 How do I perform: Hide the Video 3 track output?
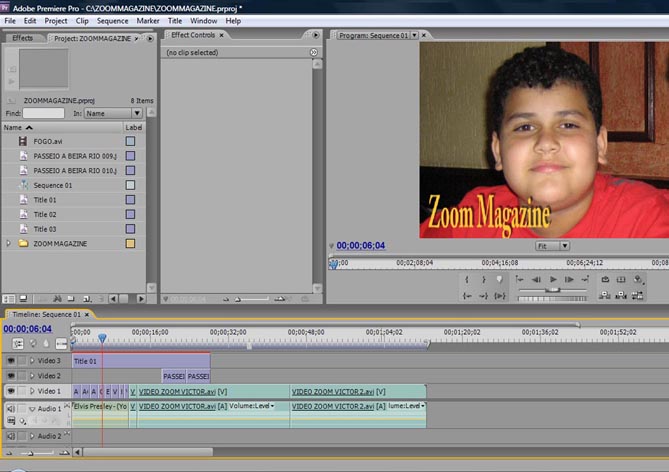coord(11,360)
